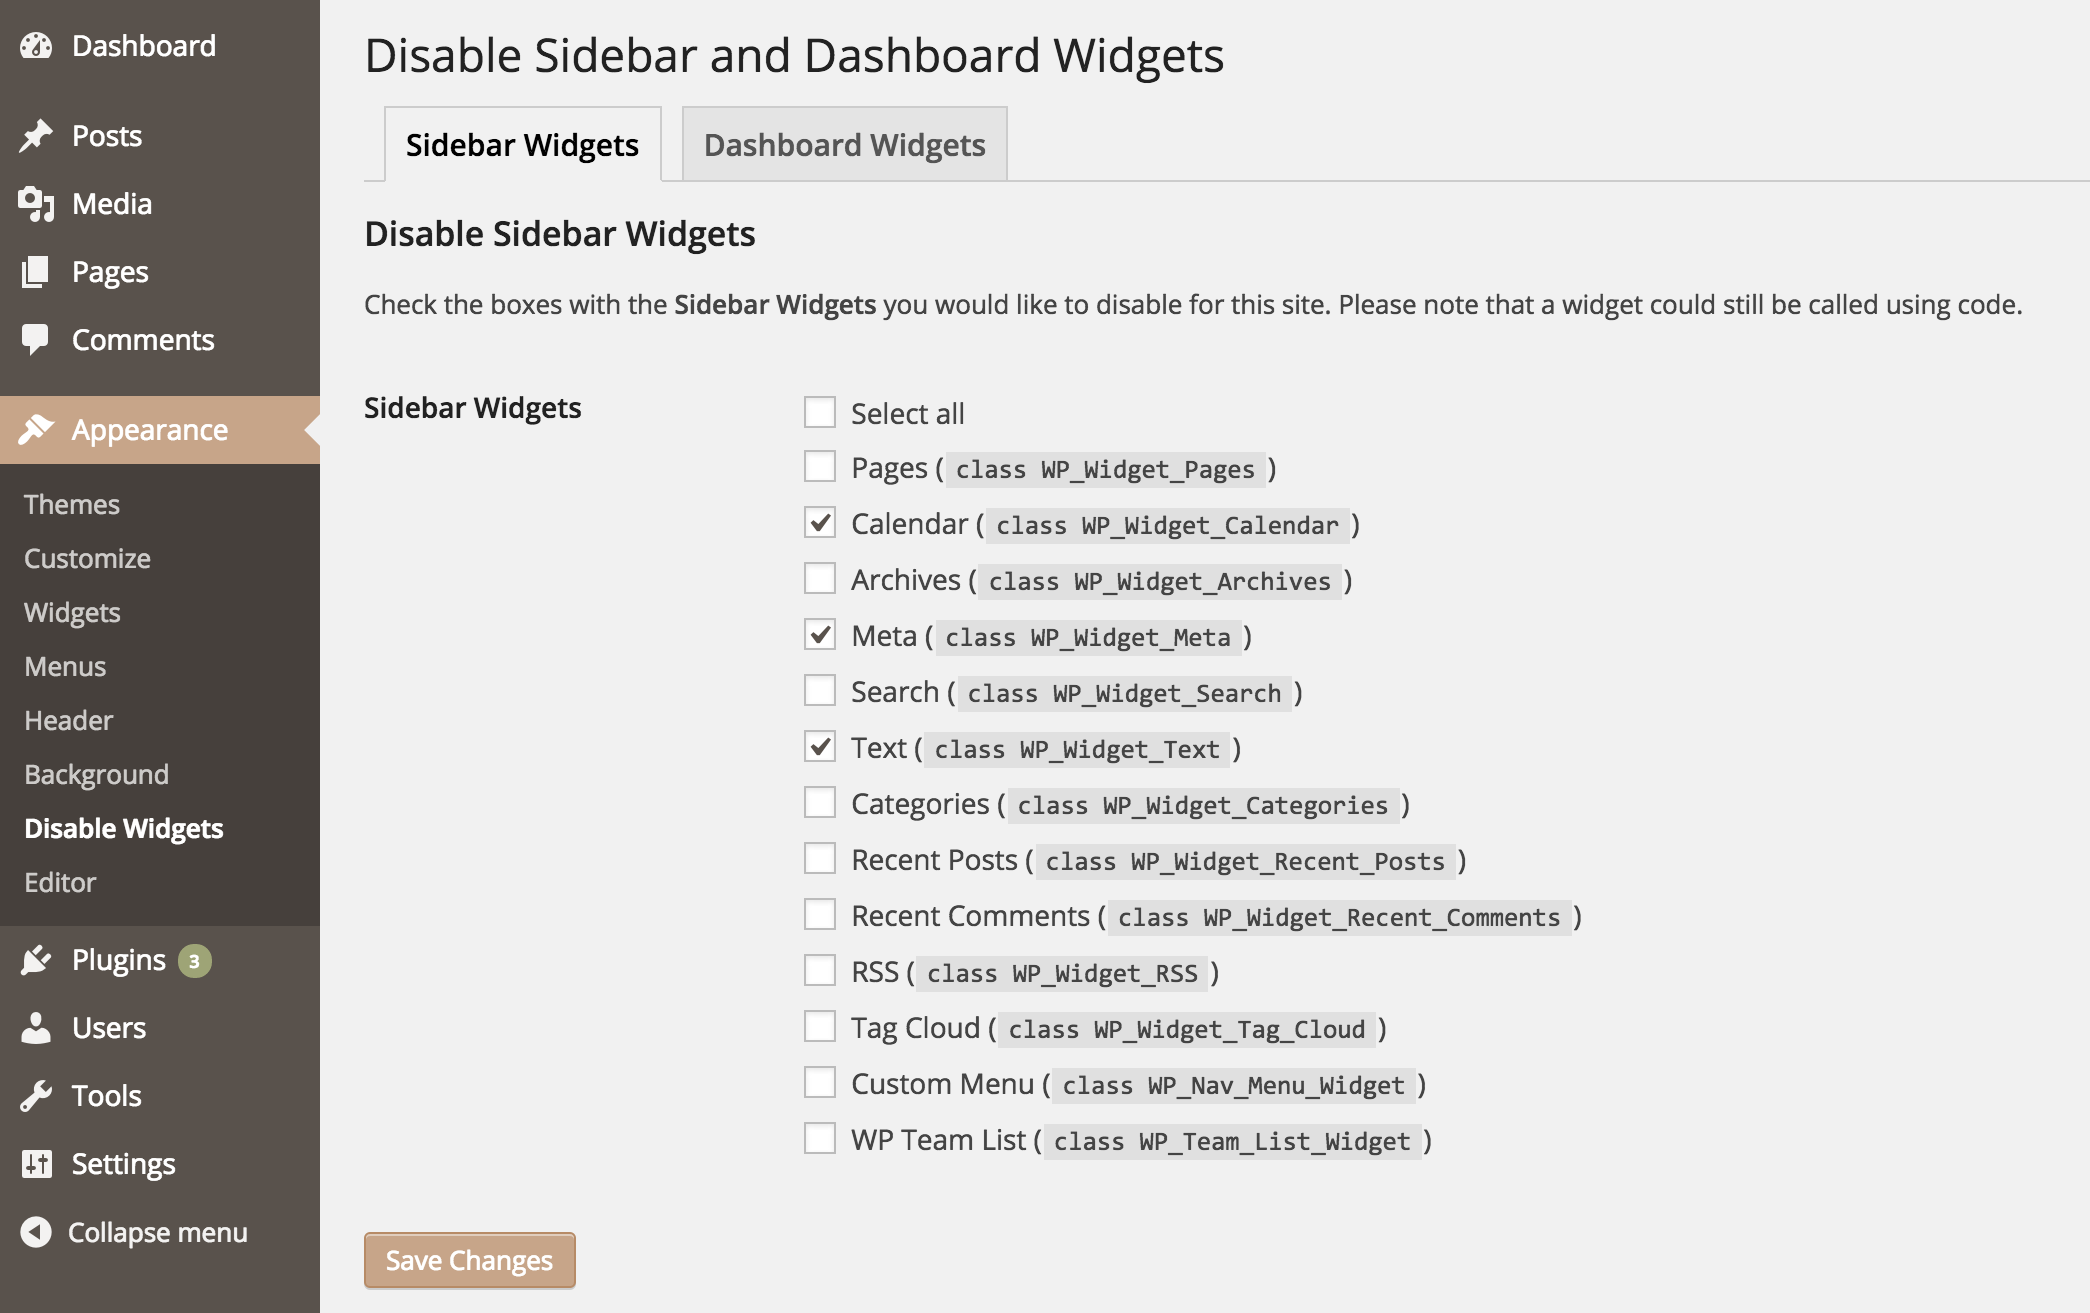Click the Pages icon in sidebar
This screenshot has height=1313, width=2090.
click(36, 272)
